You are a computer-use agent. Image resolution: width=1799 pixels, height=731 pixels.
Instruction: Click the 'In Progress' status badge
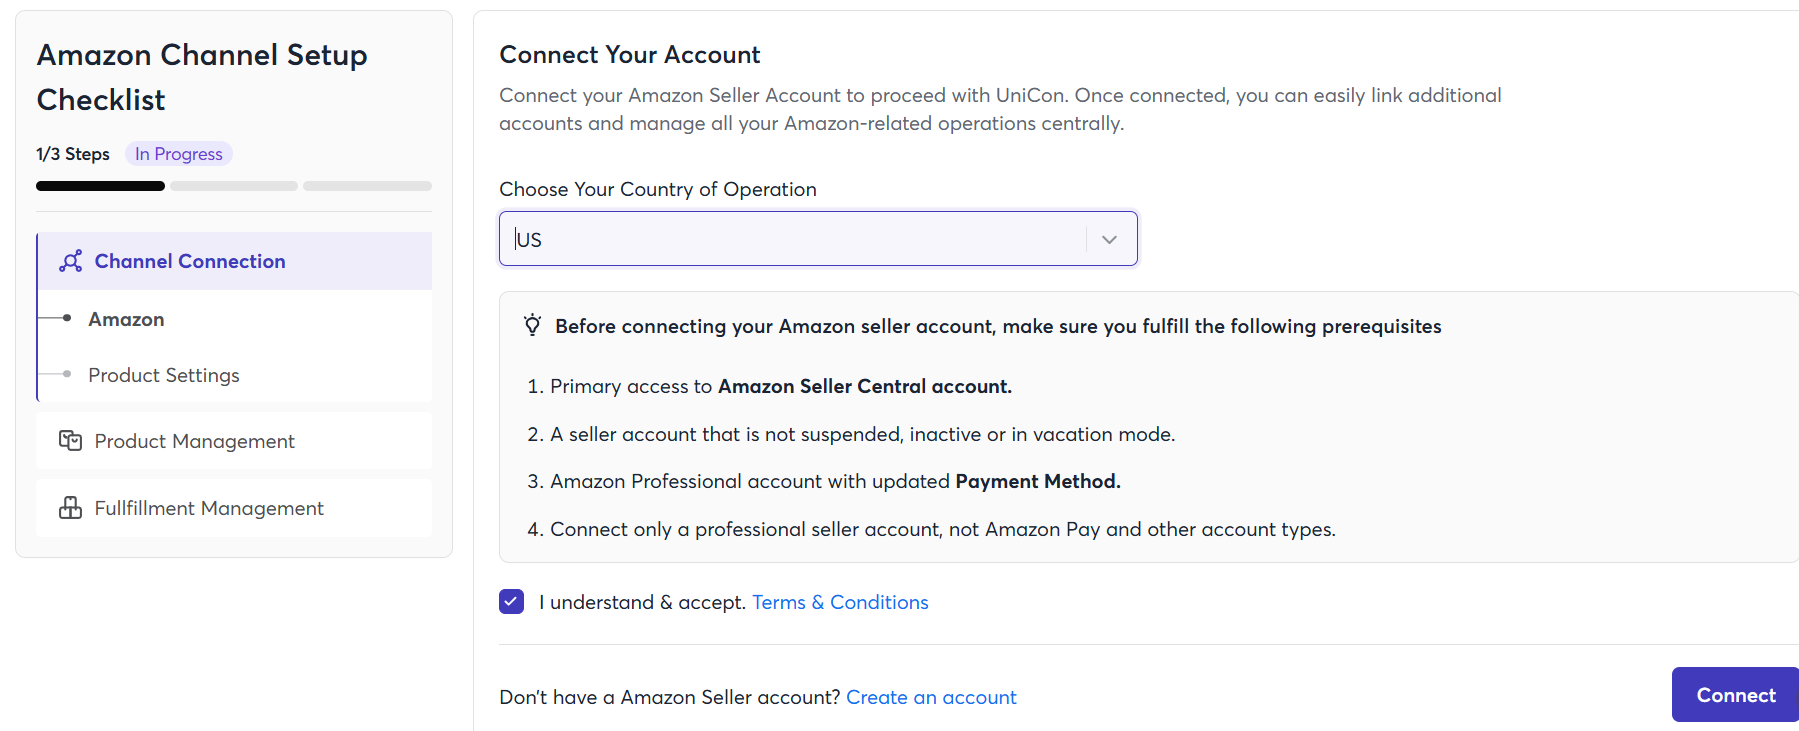(x=179, y=154)
